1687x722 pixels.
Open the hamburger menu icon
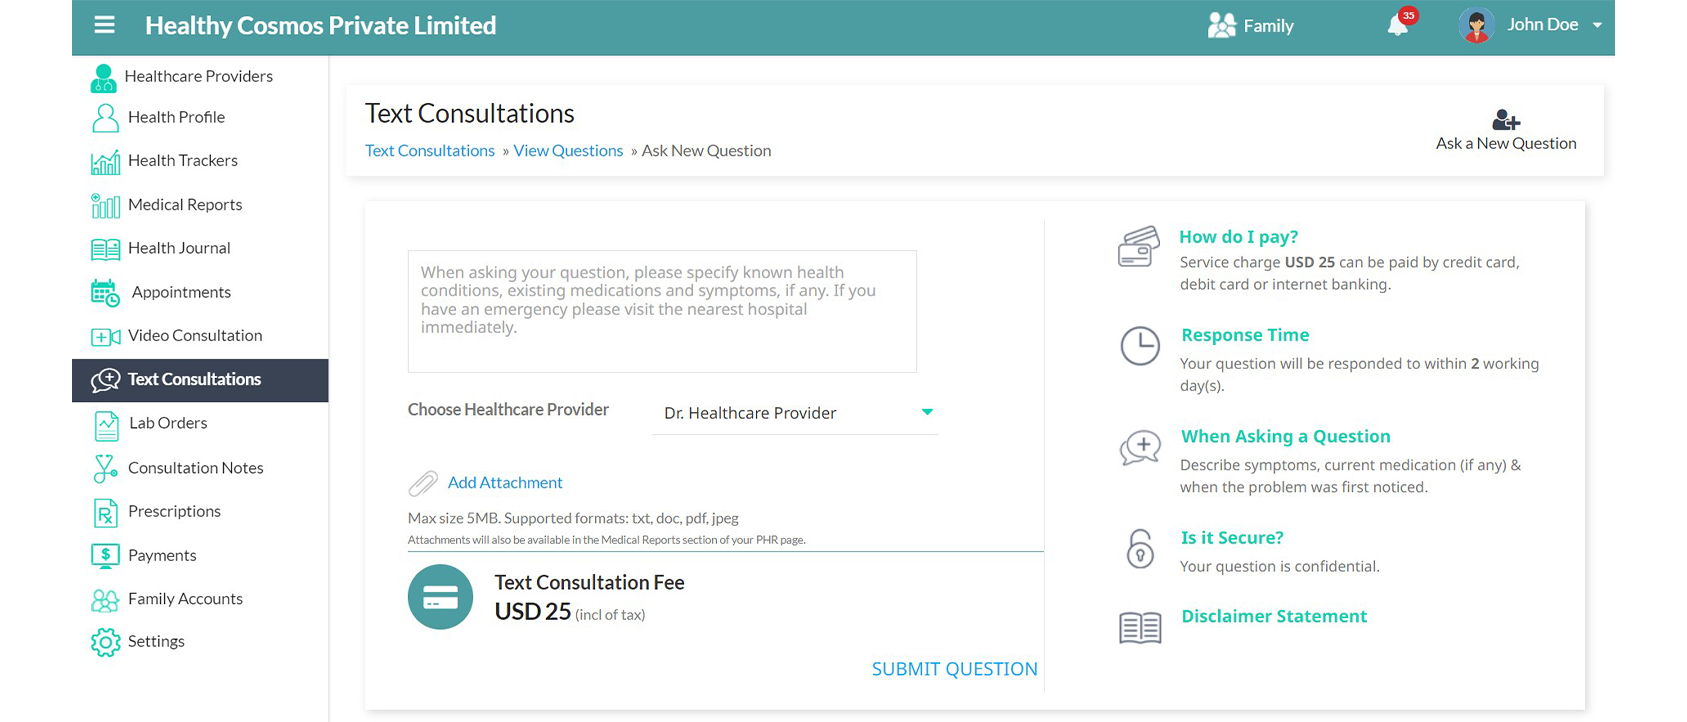[104, 25]
